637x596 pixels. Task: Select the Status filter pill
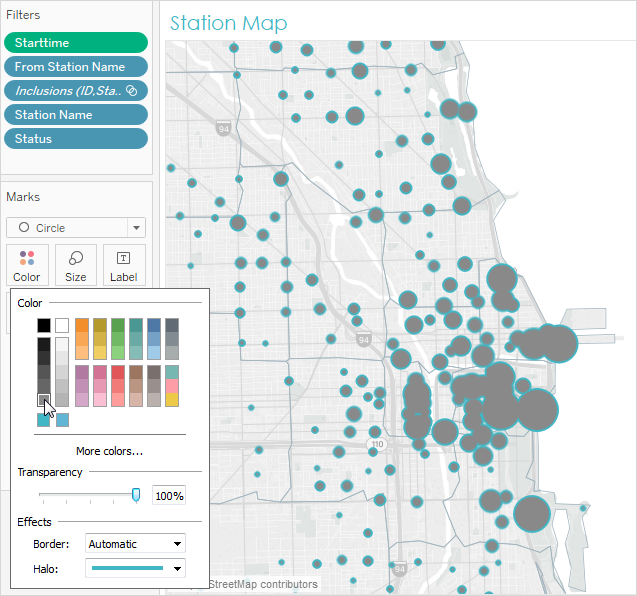[x=76, y=139]
